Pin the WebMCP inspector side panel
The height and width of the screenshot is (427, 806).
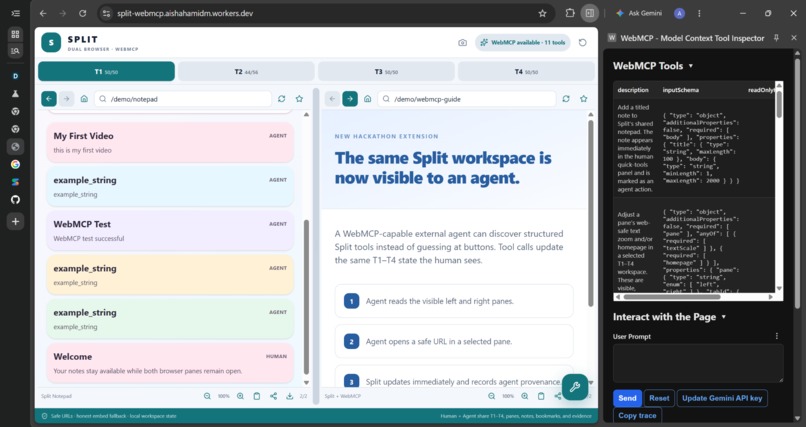(776, 38)
